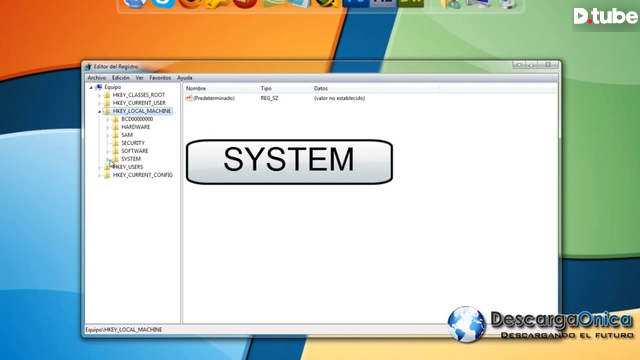Click status bar path Equipo\HKEY_LOCAL_MACHINE
The height and width of the screenshot is (360, 640).
[124, 329]
